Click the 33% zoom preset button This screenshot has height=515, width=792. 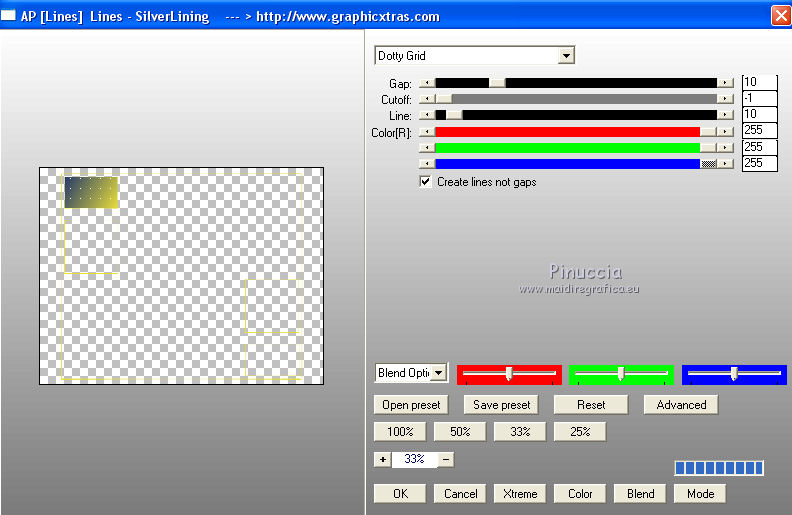point(520,432)
